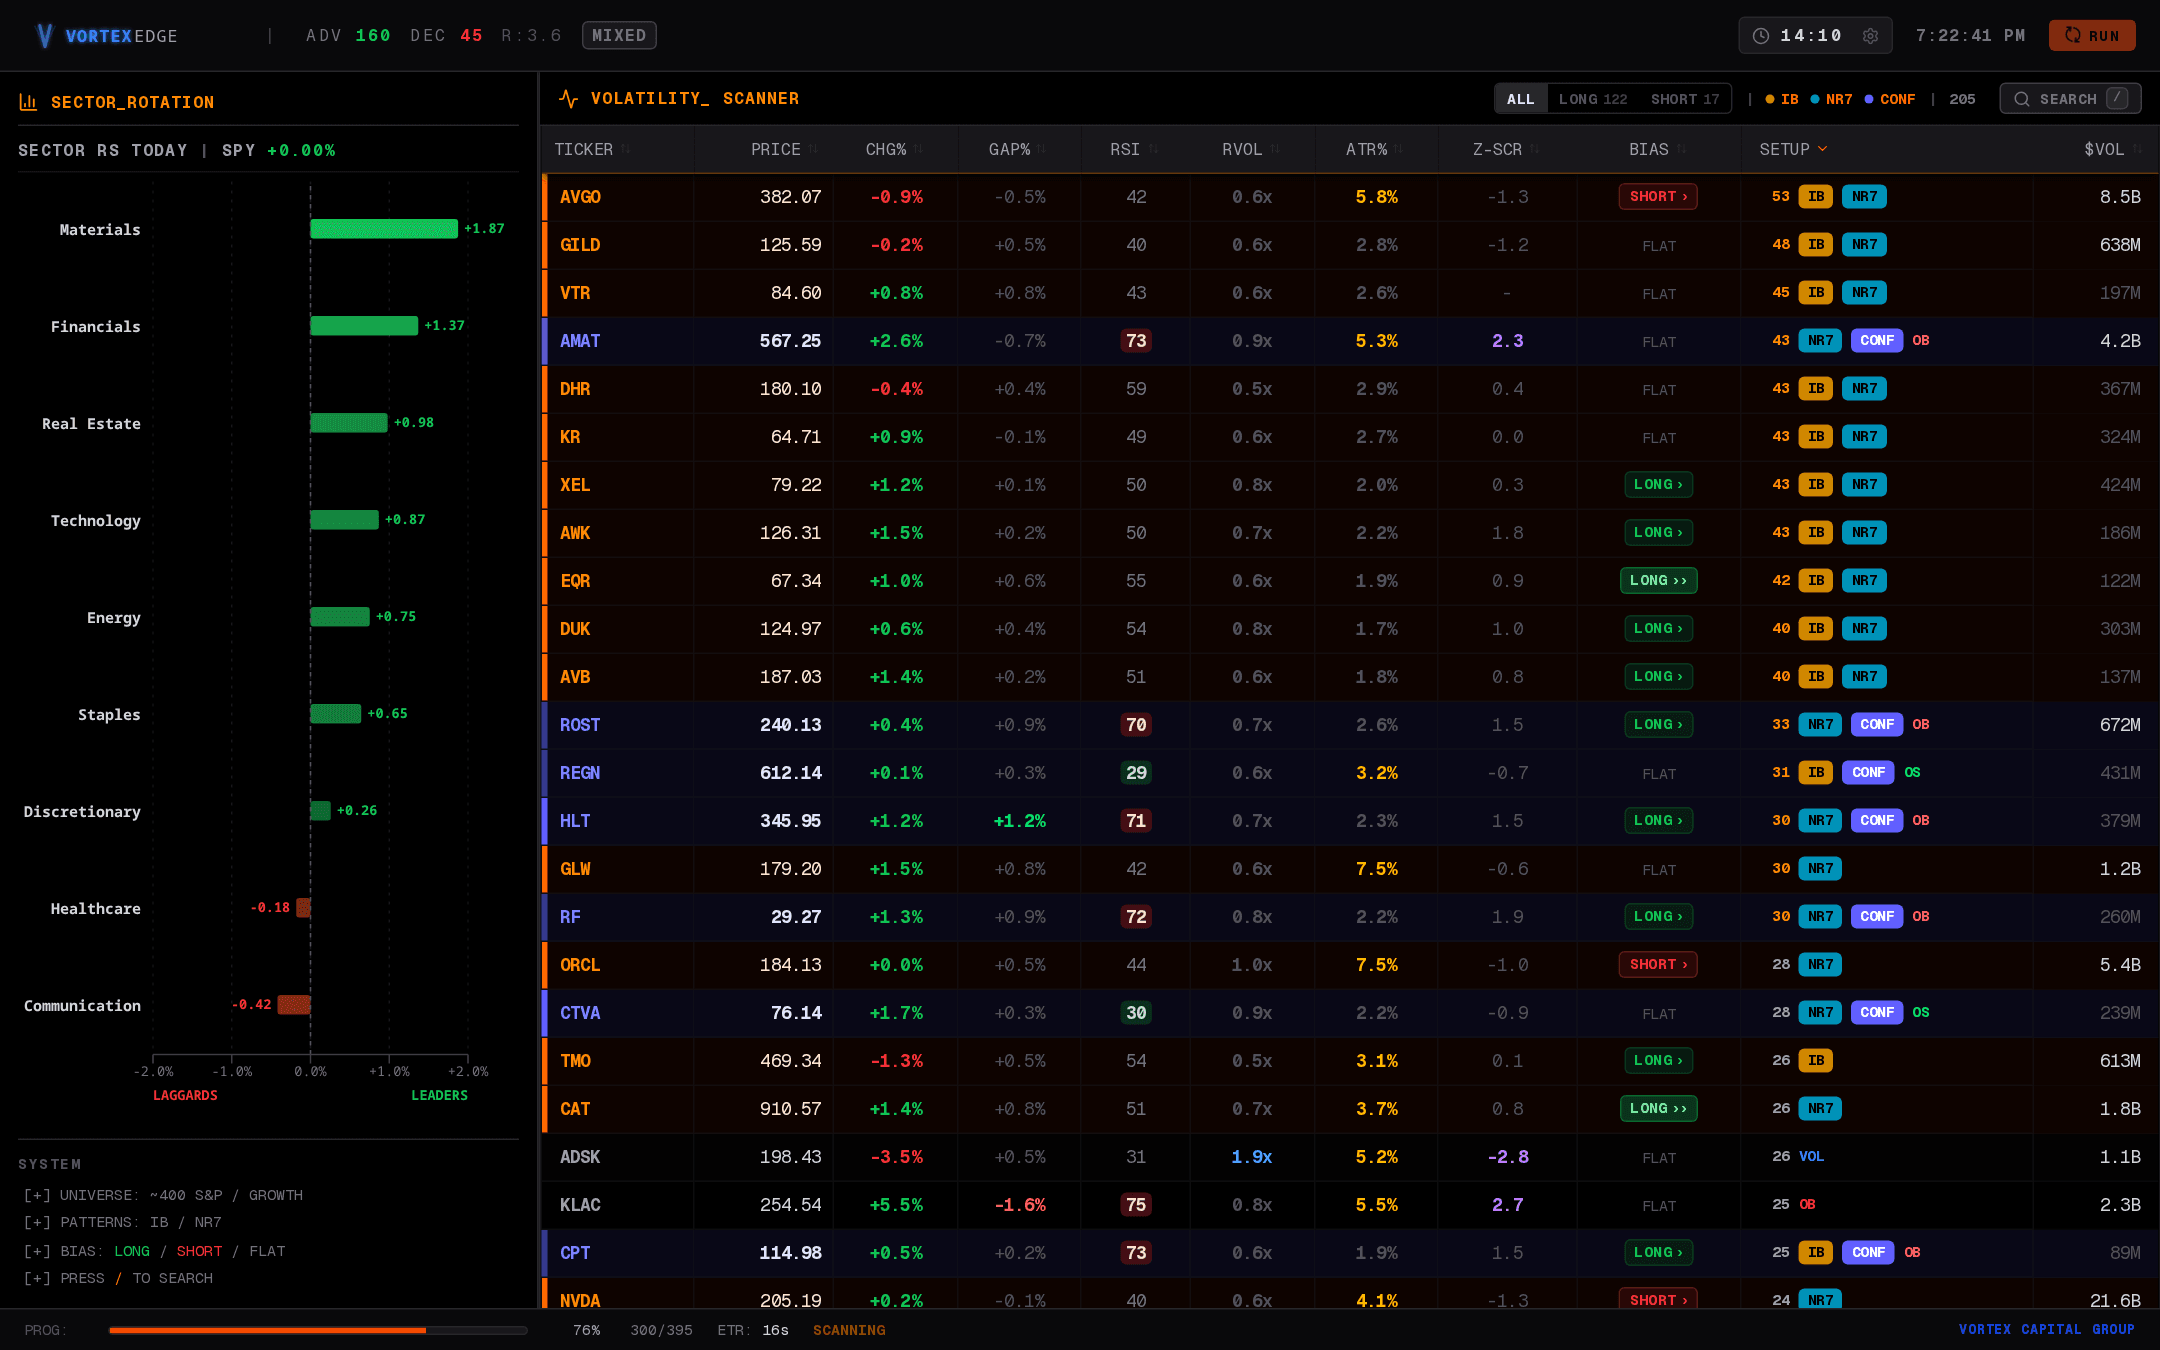Expand the PATTERNS system entry
2160x1350 pixels.
click(123, 1222)
